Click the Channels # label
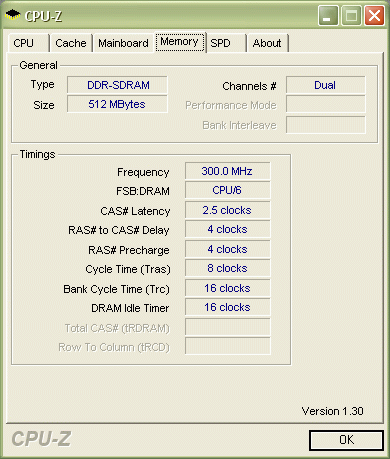 pyautogui.click(x=249, y=86)
